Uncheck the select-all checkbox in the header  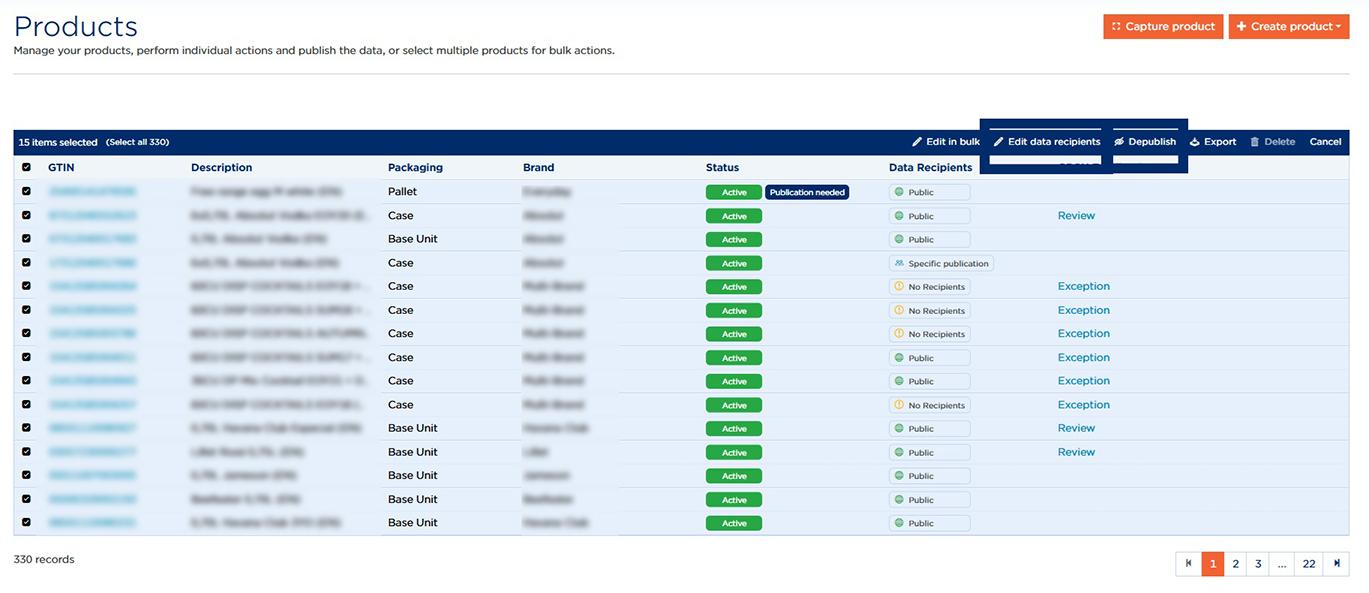click(26, 167)
